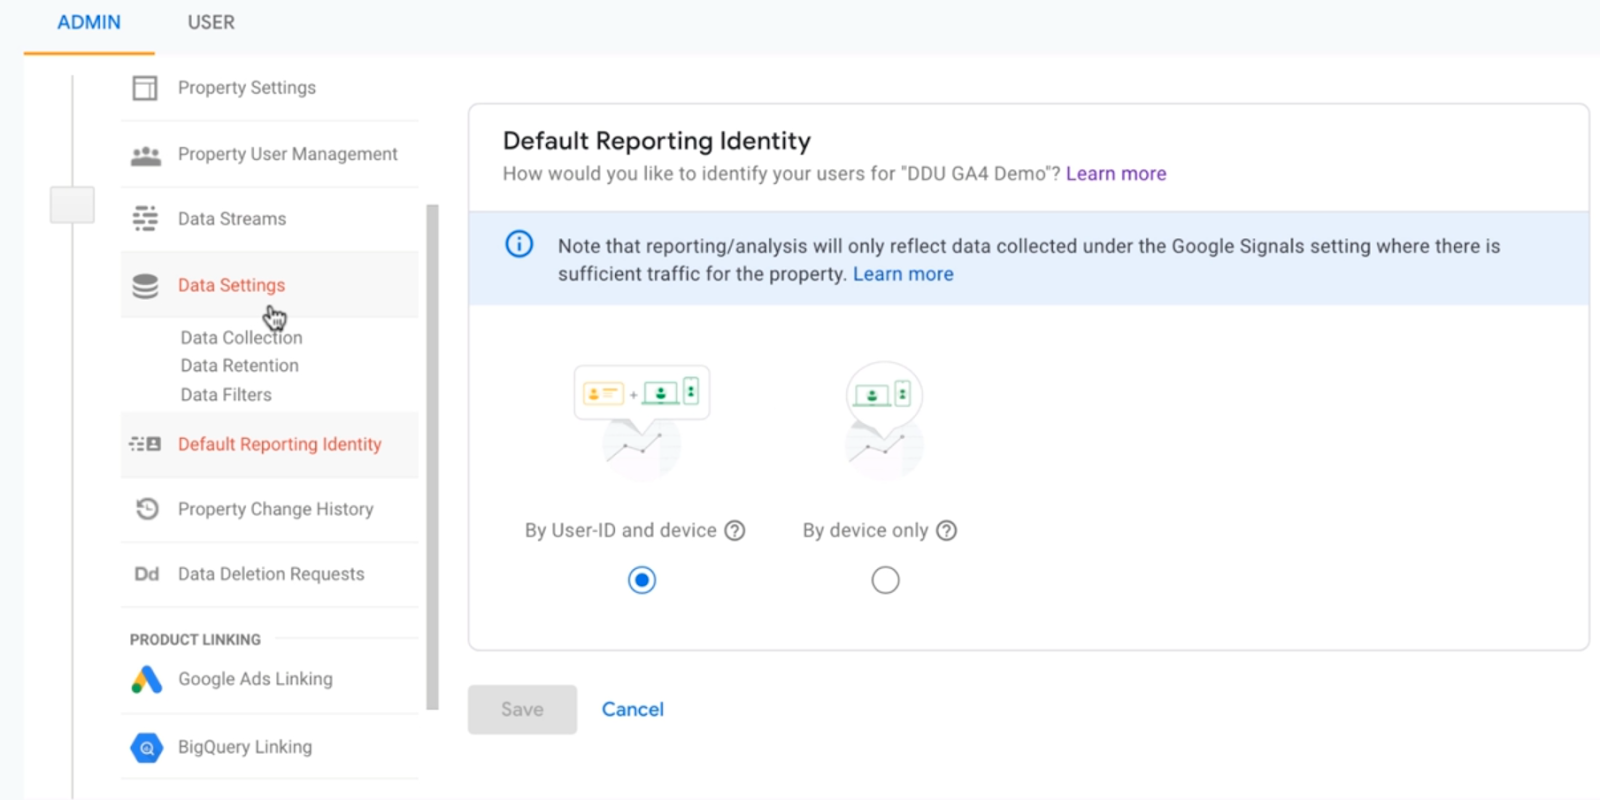Switch to the ADMIN tab
The image size is (1600, 800).
(x=89, y=22)
